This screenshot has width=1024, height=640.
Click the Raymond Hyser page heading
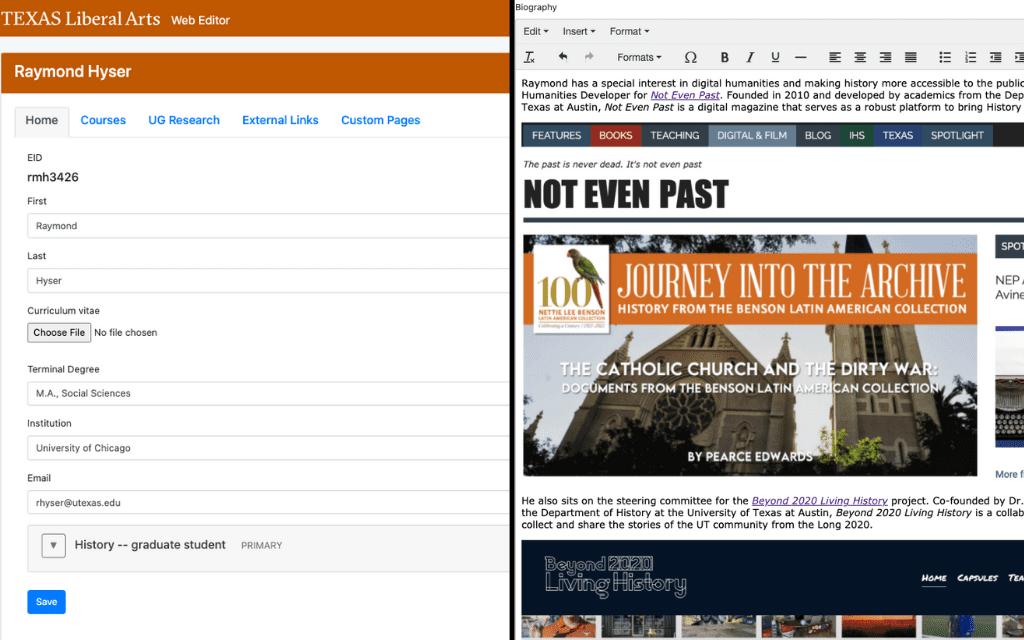point(72,72)
